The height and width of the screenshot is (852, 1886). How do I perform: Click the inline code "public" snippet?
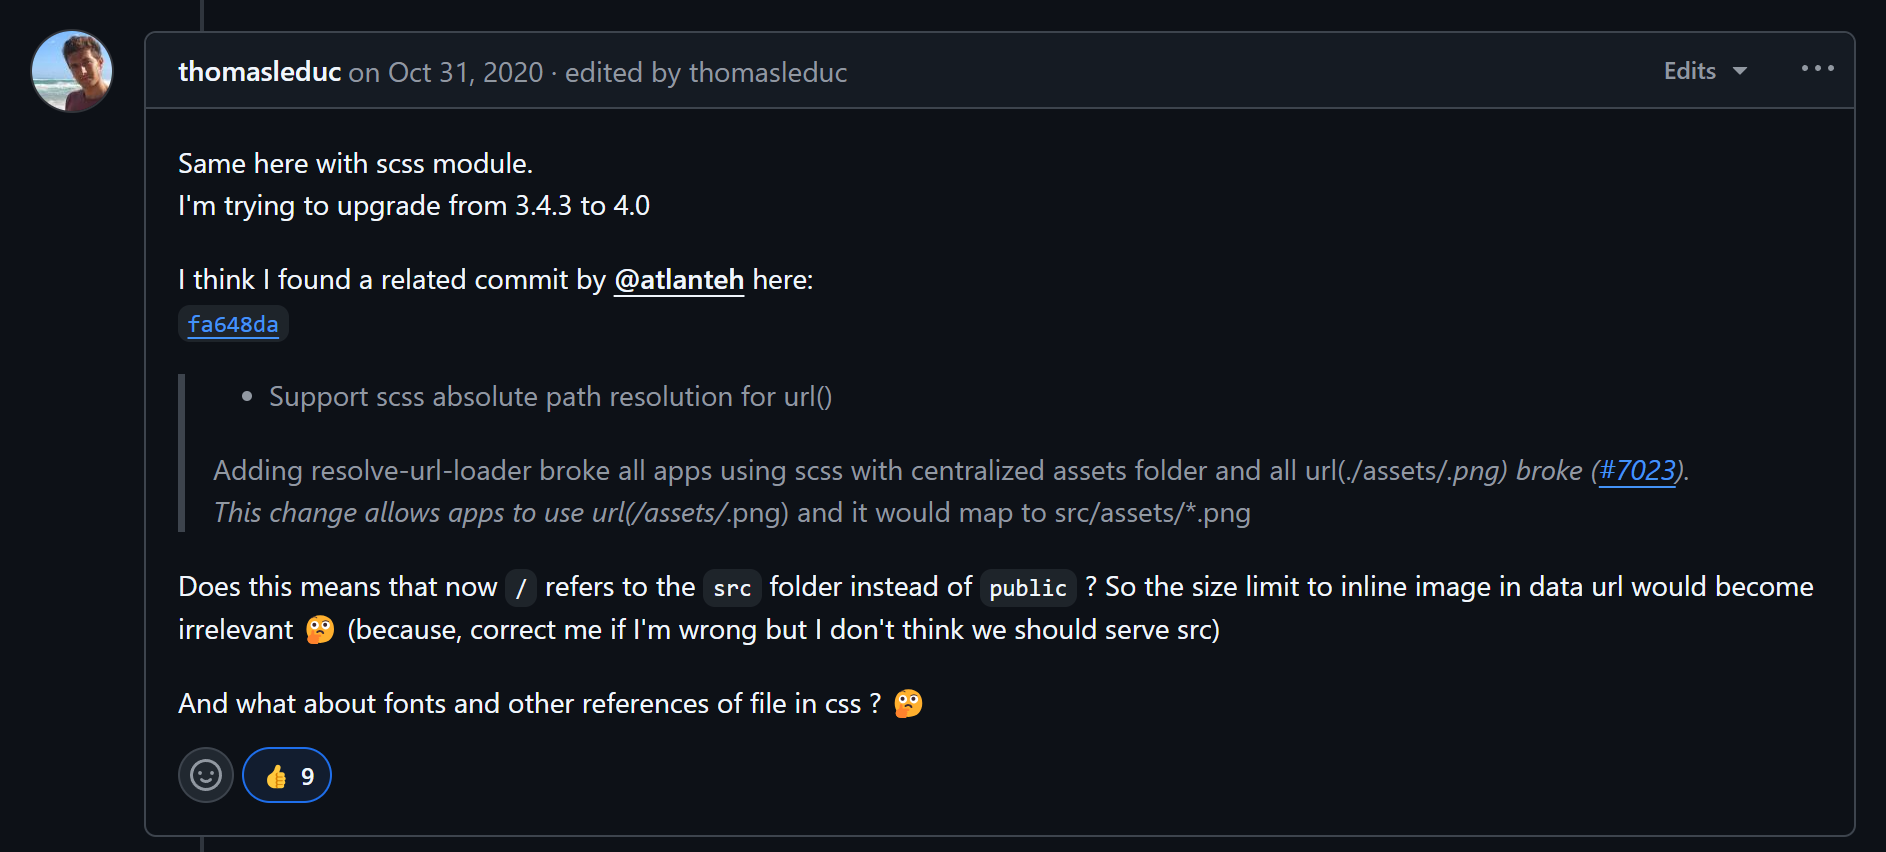[x=1028, y=588]
